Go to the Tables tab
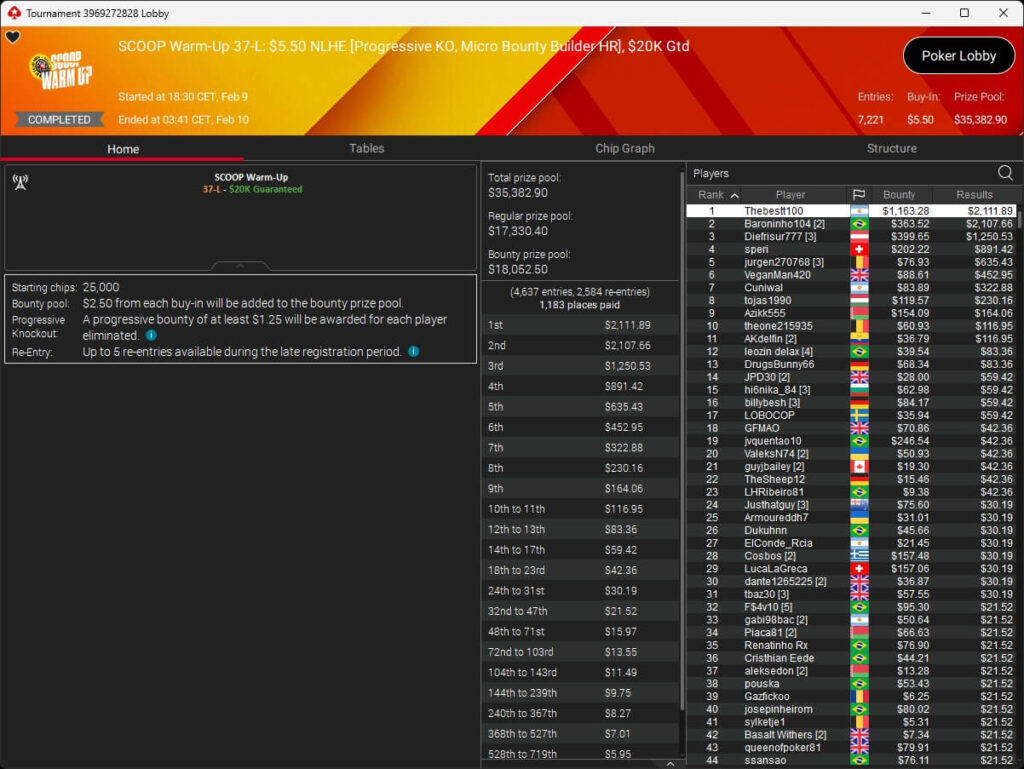 pos(367,148)
